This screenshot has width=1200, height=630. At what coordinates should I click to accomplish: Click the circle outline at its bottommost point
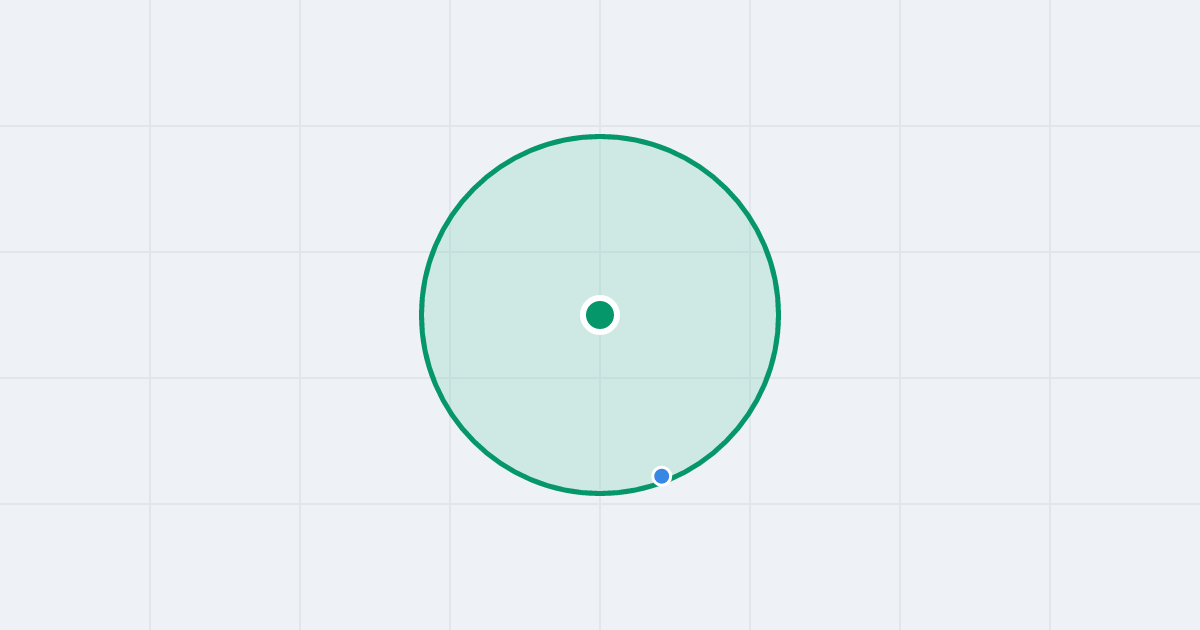point(600,492)
